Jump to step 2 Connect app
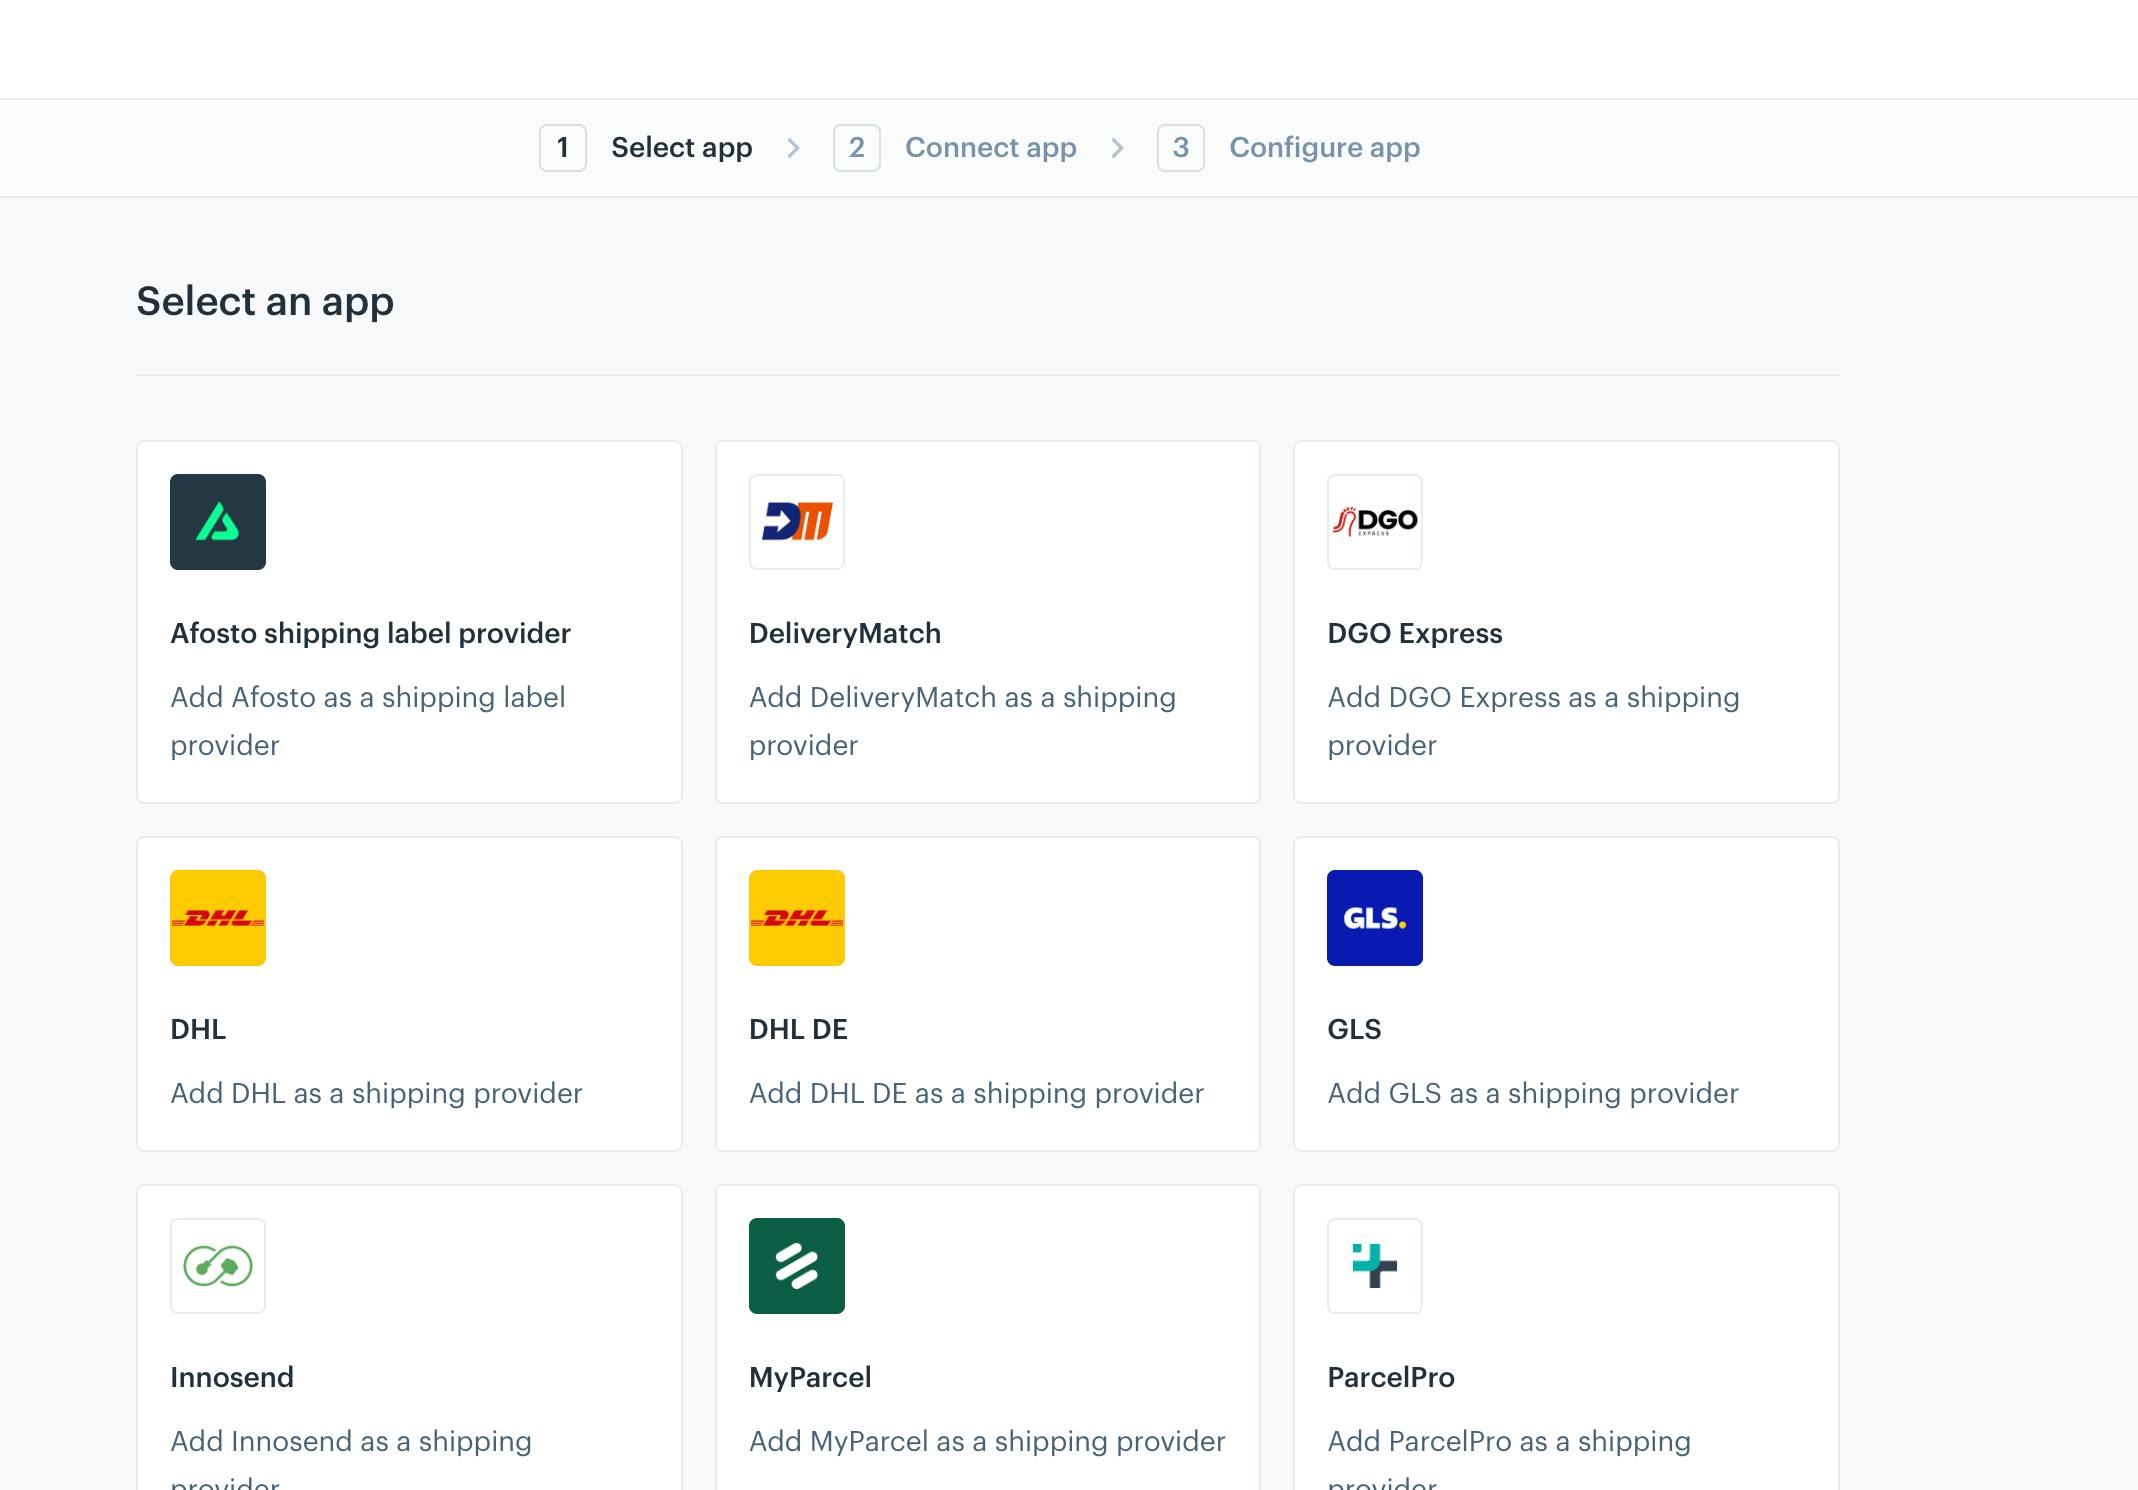This screenshot has height=1490, width=2138. point(955,148)
